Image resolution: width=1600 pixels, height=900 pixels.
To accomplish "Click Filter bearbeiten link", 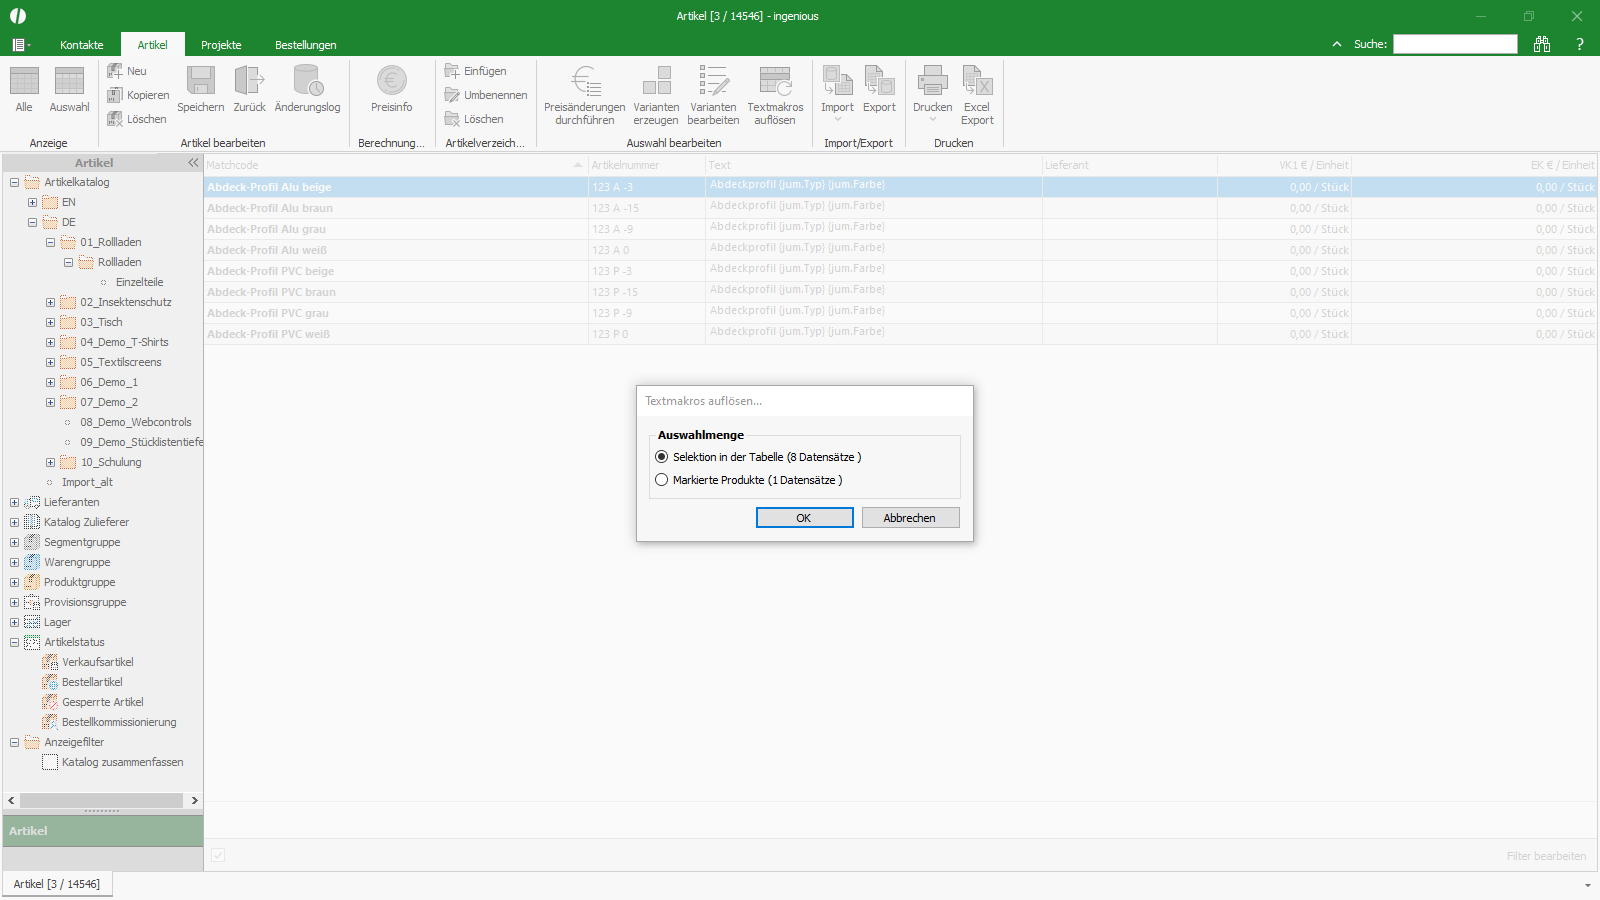I will pyautogui.click(x=1546, y=856).
